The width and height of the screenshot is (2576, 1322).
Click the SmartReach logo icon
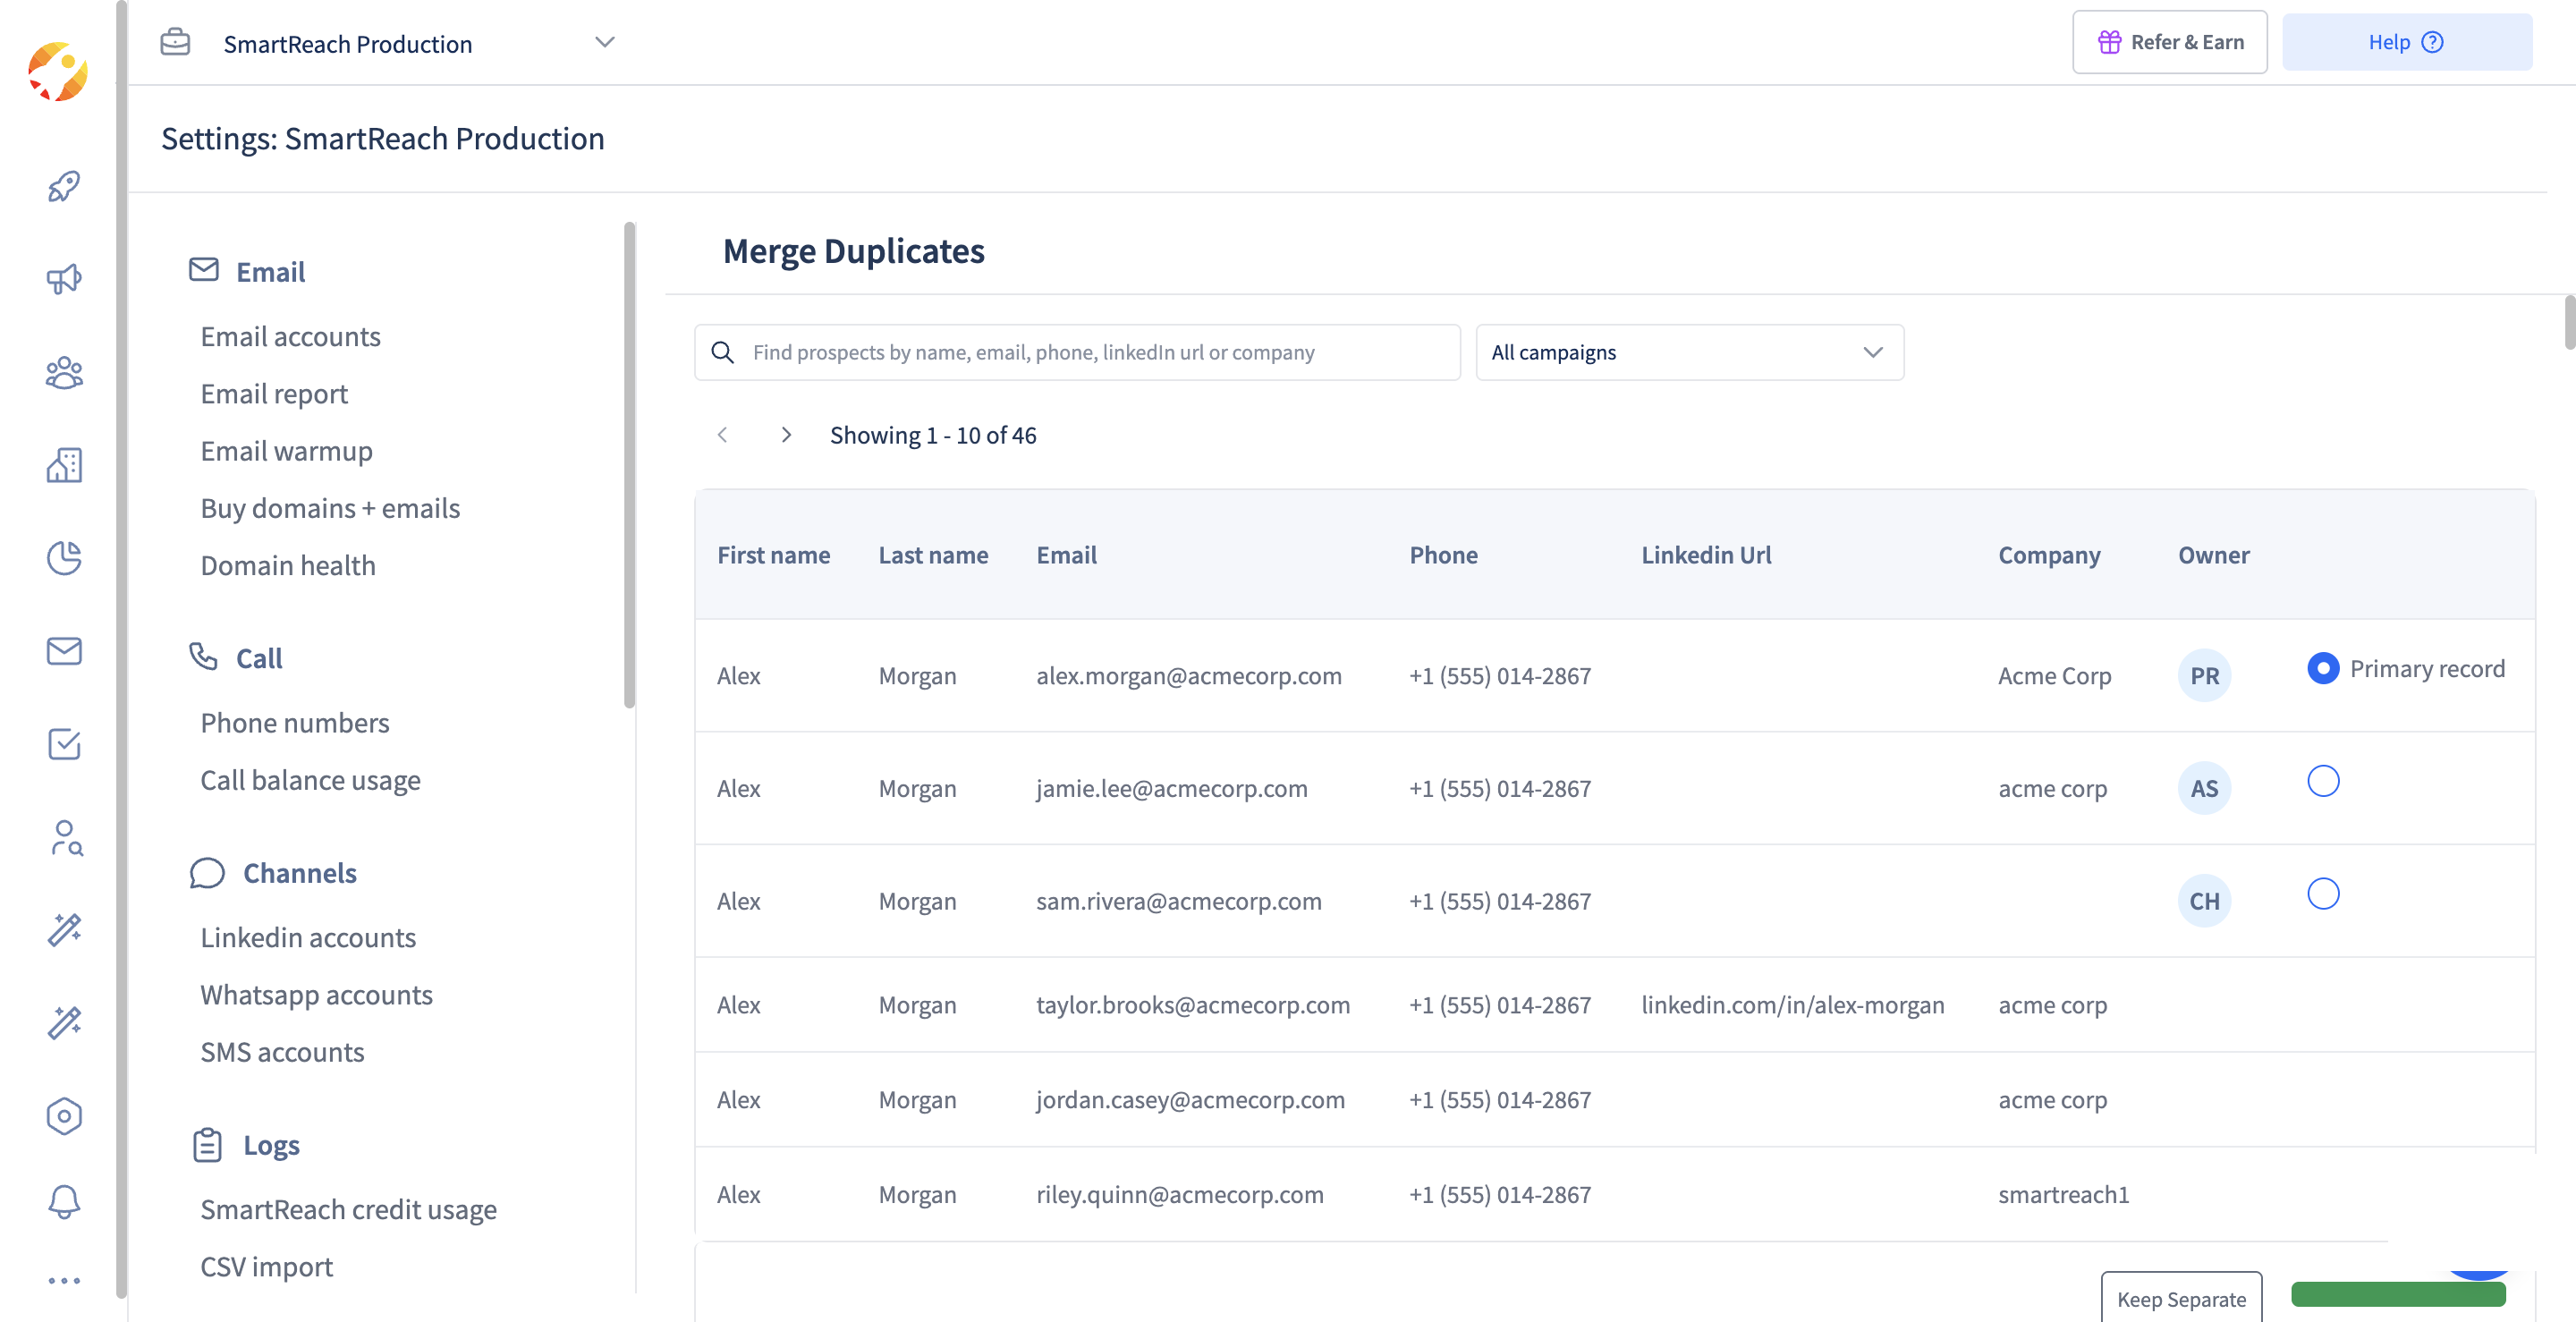pos(58,72)
